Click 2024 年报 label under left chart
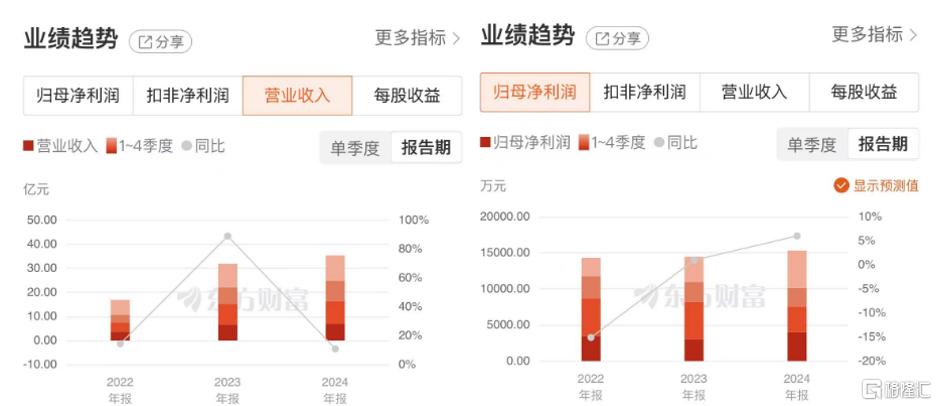 pyautogui.click(x=335, y=390)
